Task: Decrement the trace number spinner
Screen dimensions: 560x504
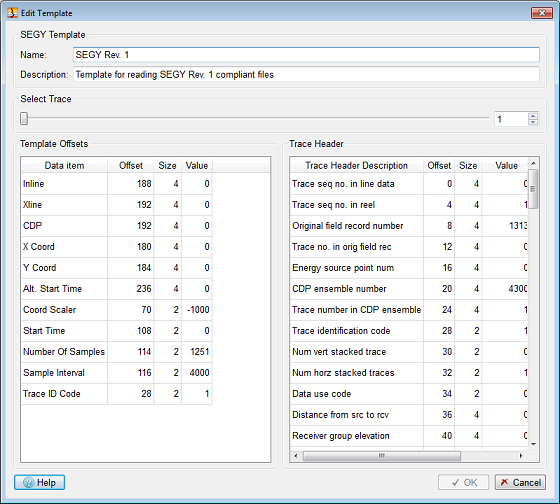Action: tap(533, 122)
